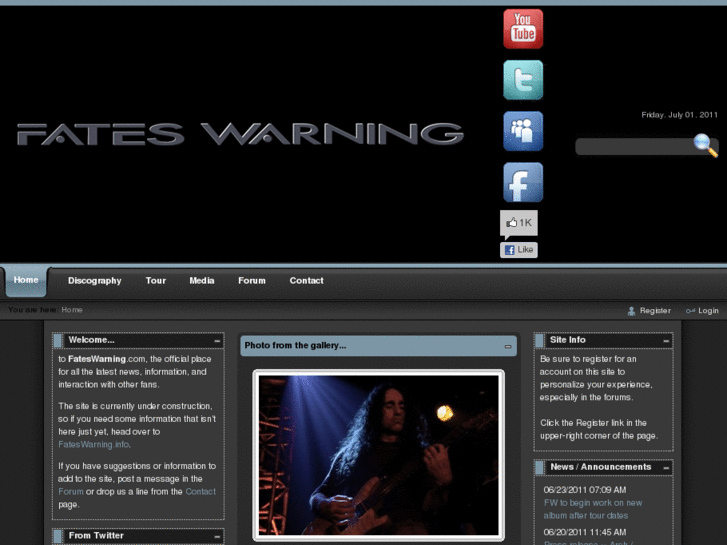This screenshot has width=727, height=545.
Task: Click the Fates Warning logo banner
Action: tap(240, 134)
